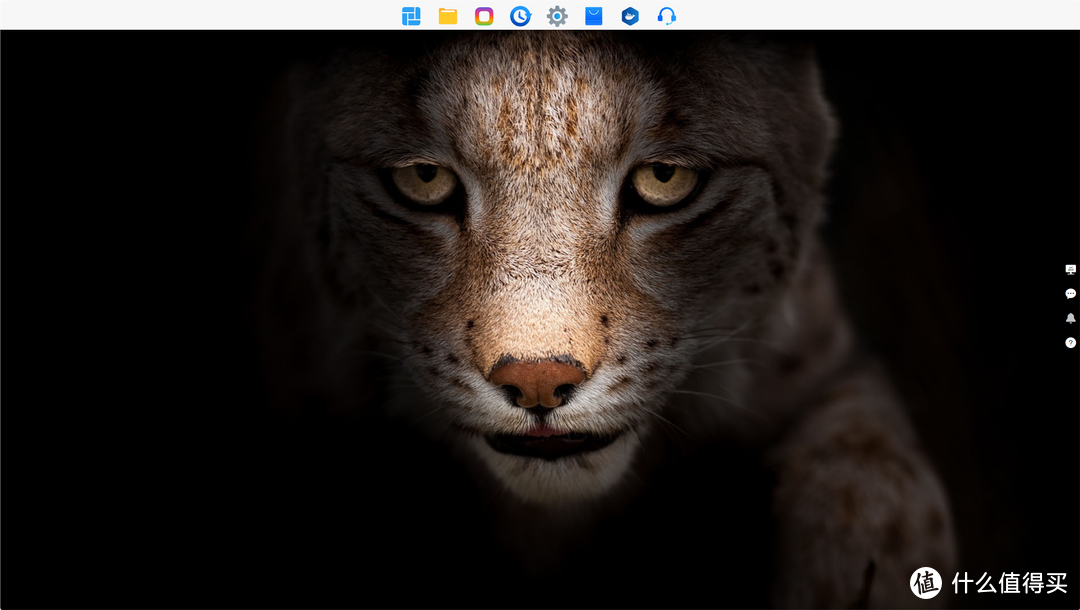
Task: Open the blue clock backup app
Action: [520, 16]
